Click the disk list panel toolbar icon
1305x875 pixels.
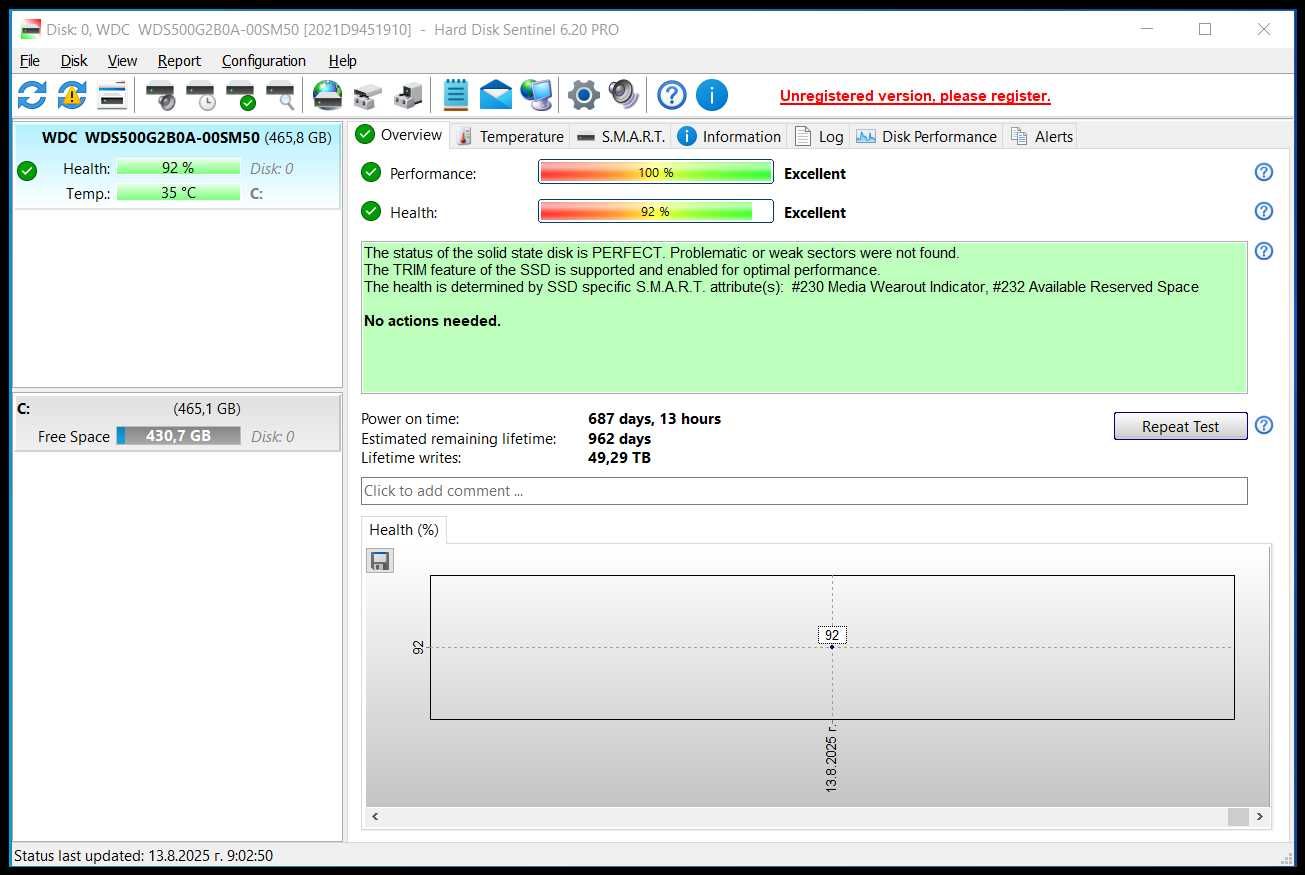pyautogui.click(x=112, y=95)
